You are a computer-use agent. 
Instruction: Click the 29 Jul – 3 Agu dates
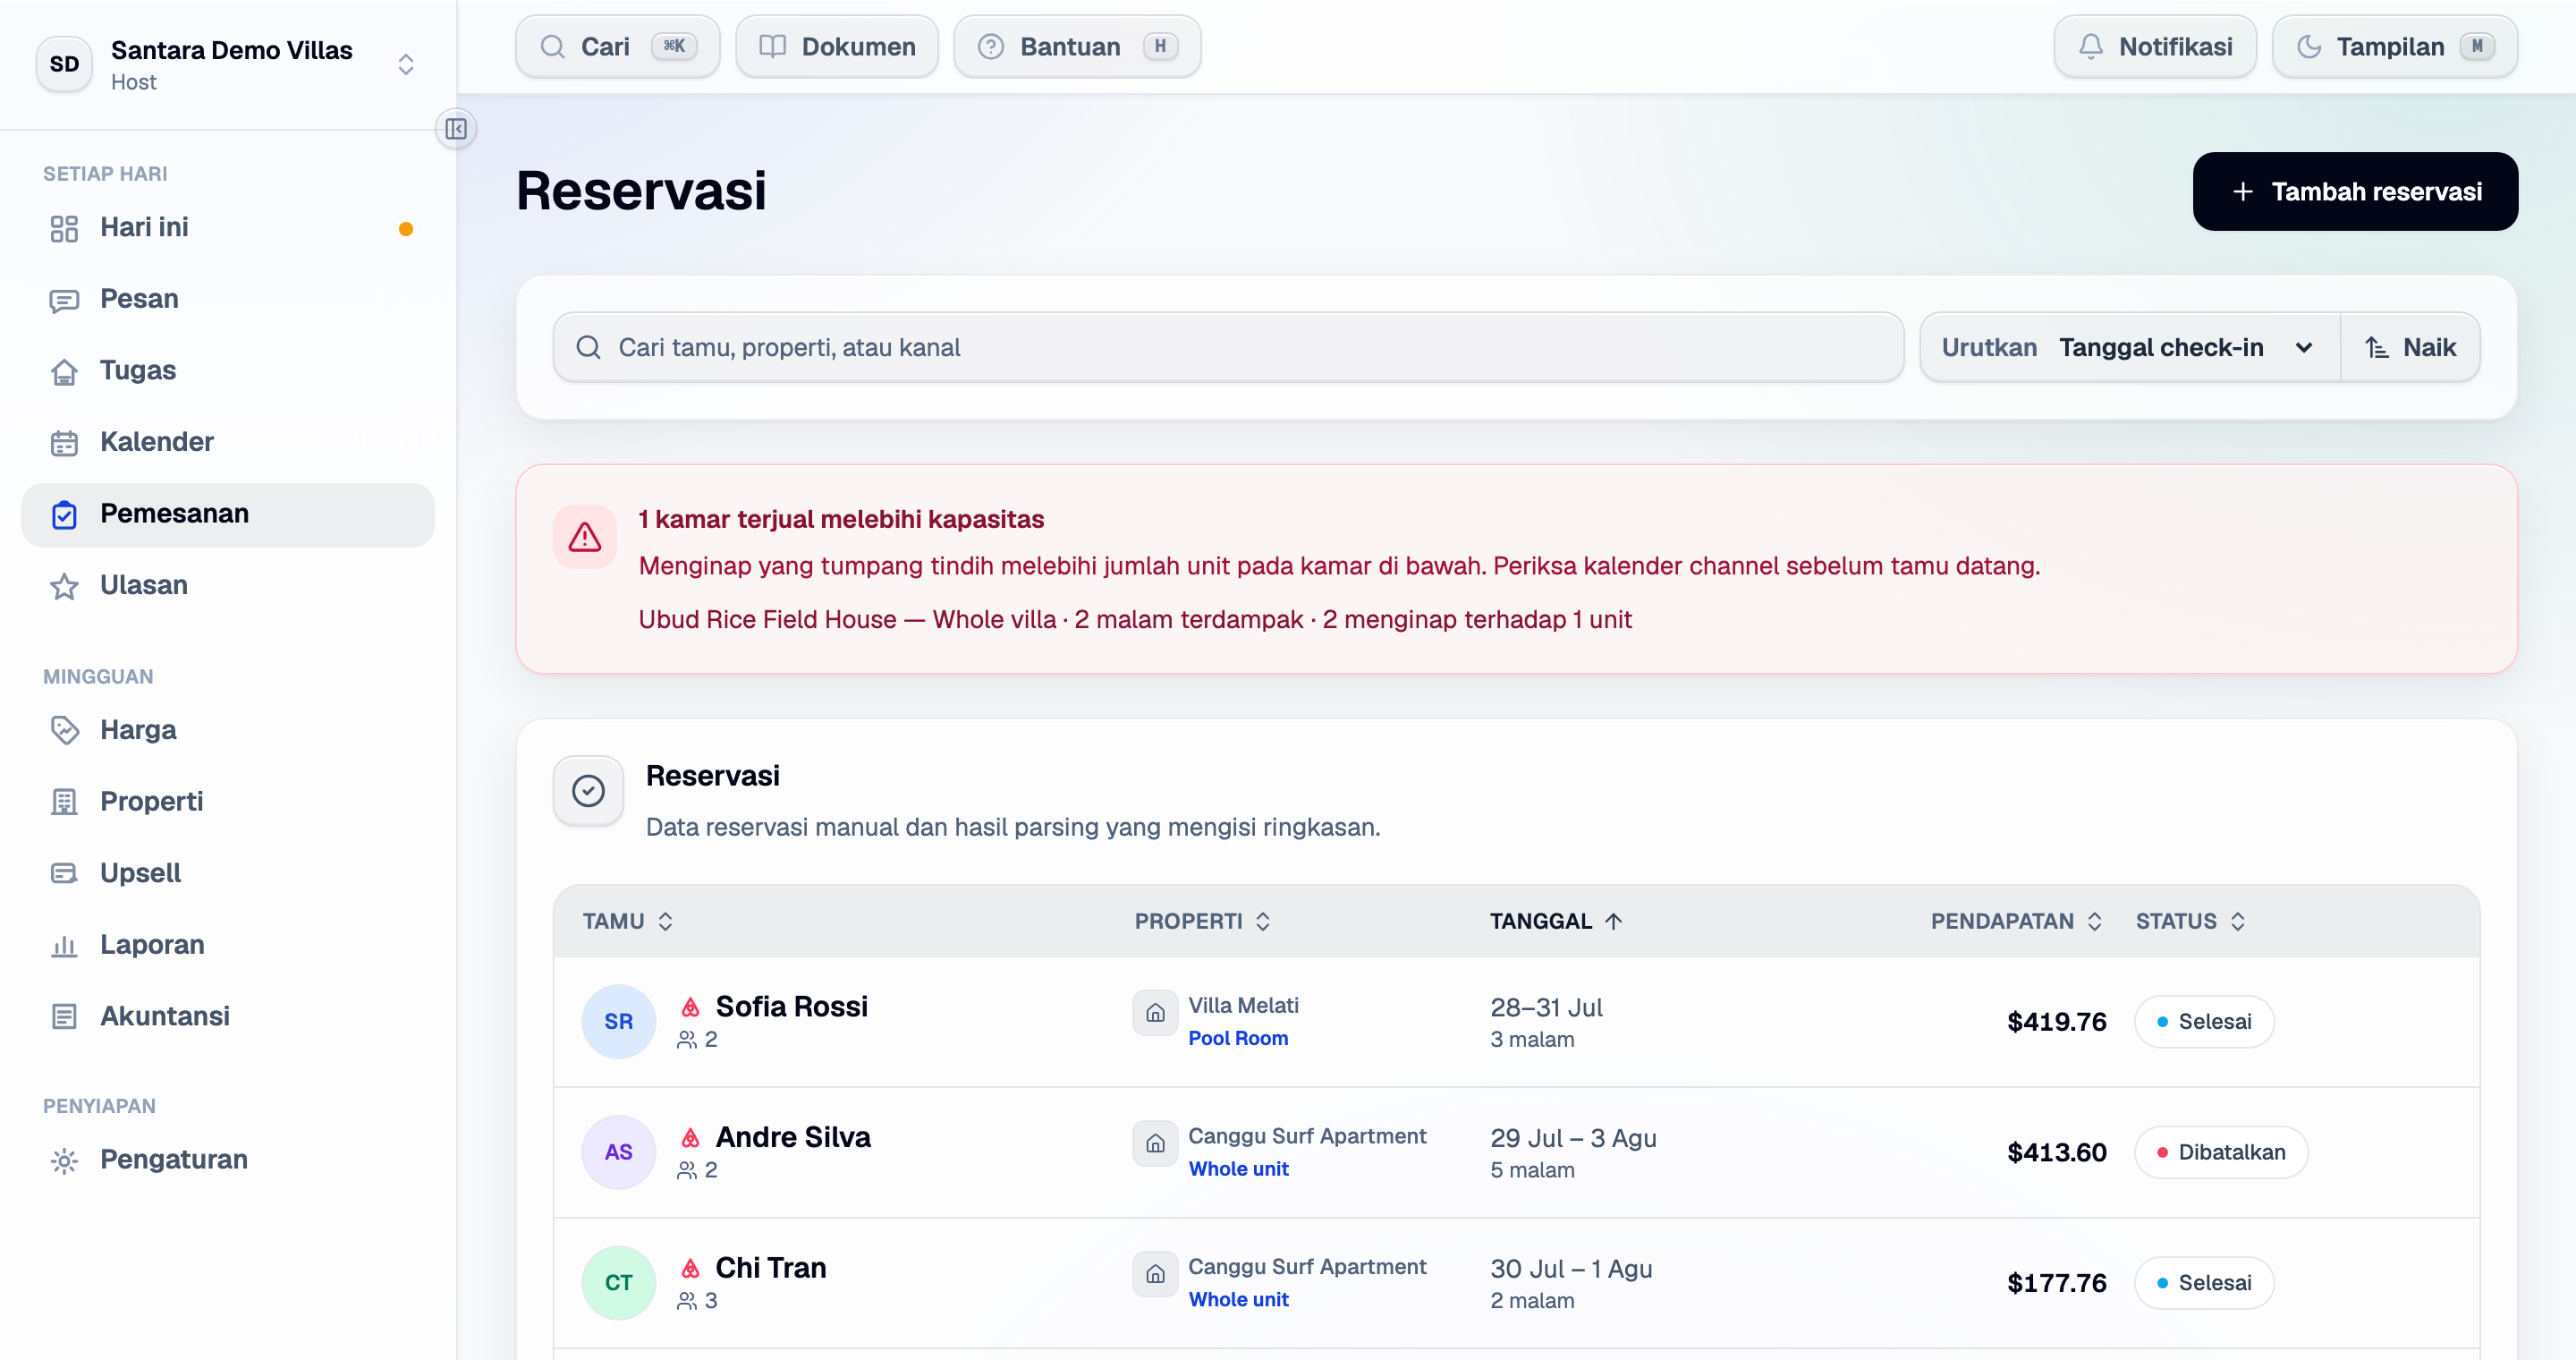1573,1138
